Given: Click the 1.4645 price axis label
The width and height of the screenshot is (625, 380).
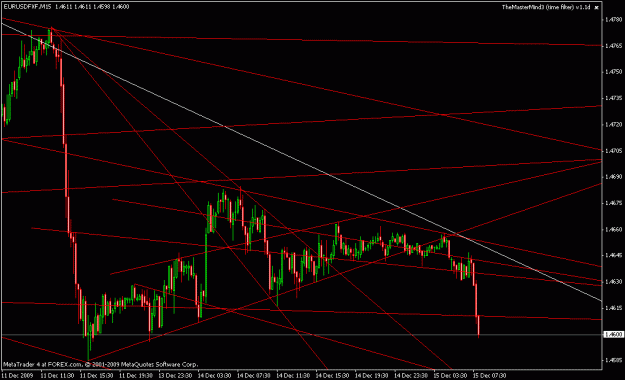Looking at the screenshot, I should [613, 255].
